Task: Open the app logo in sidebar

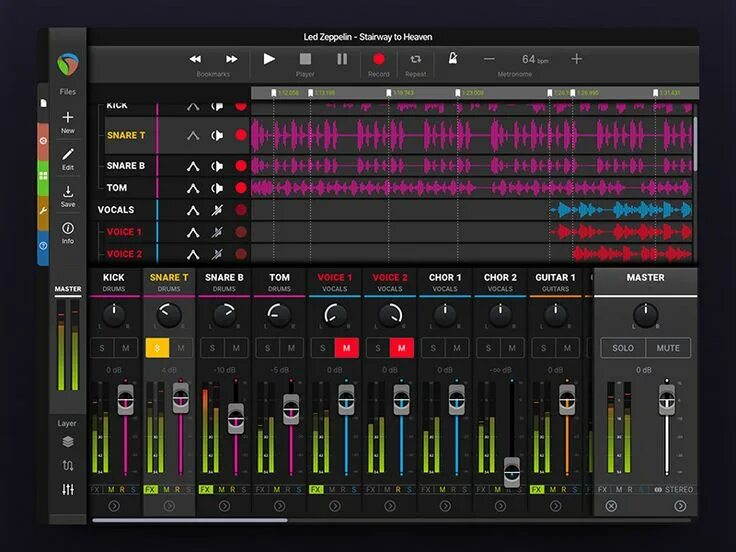Action: [x=68, y=64]
